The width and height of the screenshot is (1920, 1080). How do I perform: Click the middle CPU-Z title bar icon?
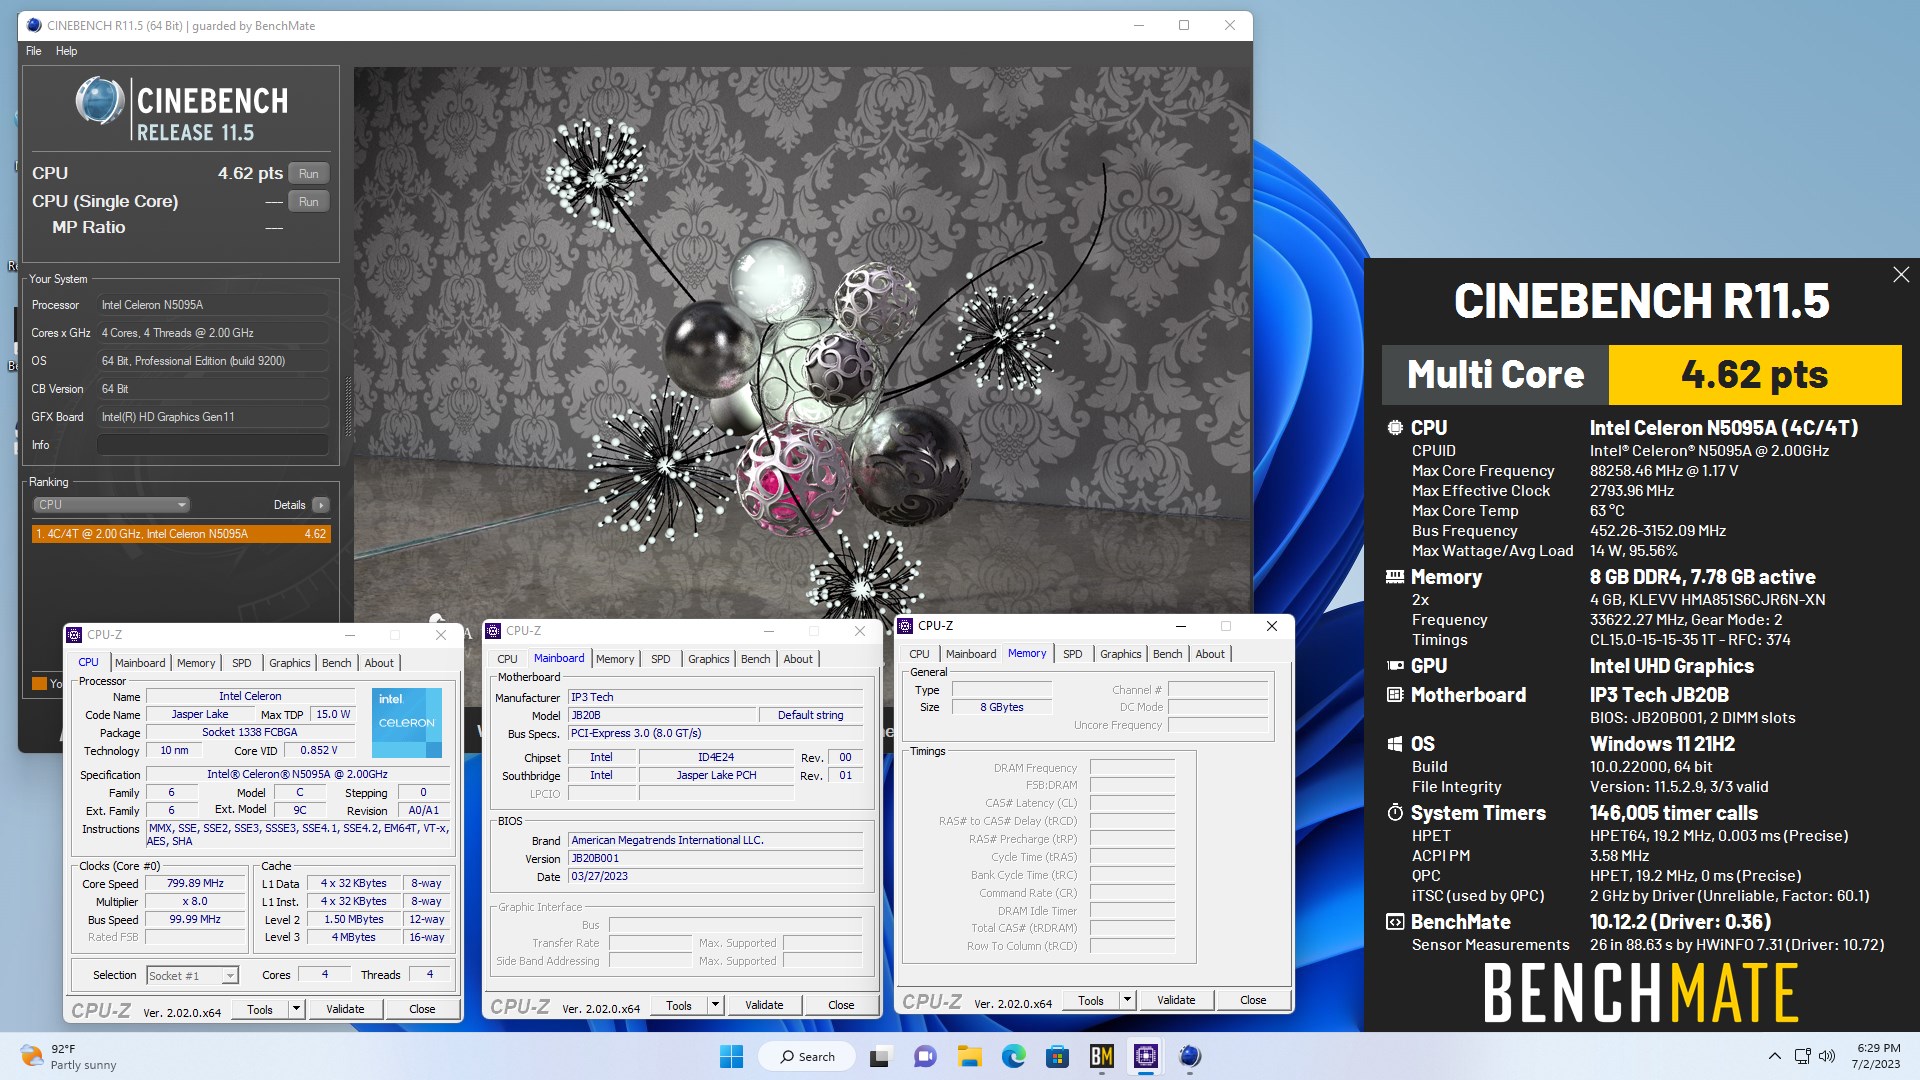click(493, 631)
